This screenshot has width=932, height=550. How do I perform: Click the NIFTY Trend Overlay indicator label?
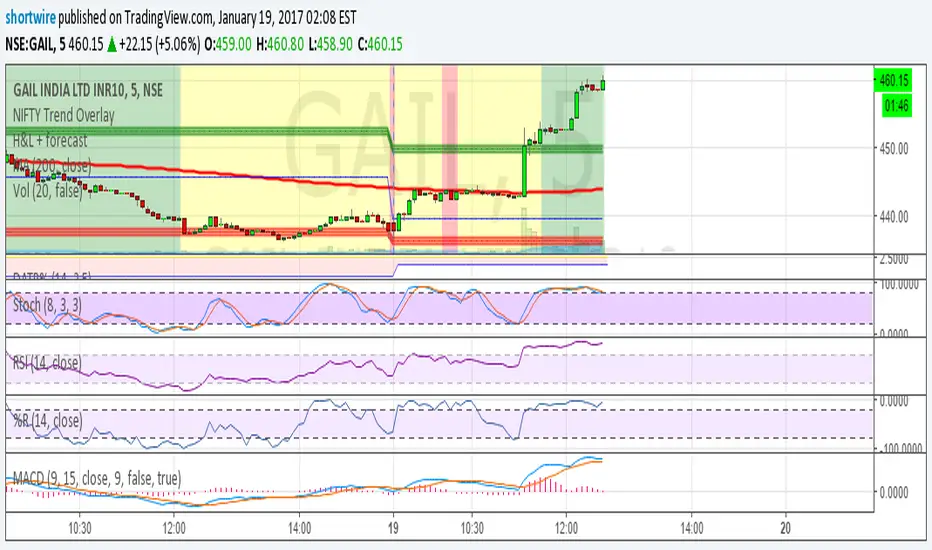[64, 115]
